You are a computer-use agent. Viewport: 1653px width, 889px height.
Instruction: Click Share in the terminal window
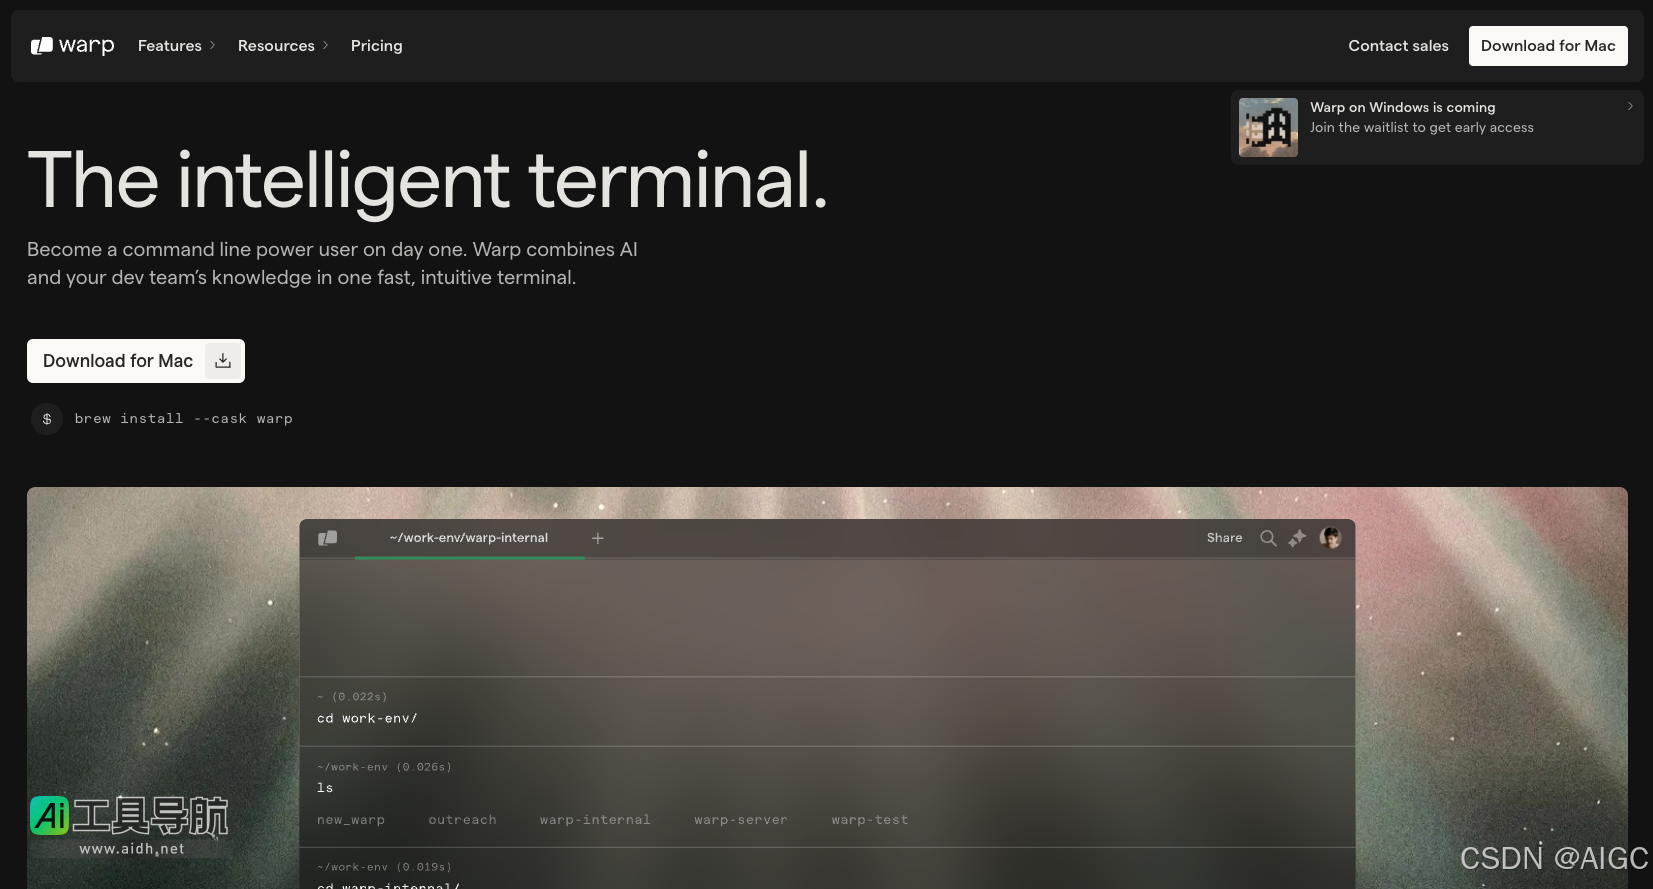click(1224, 538)
